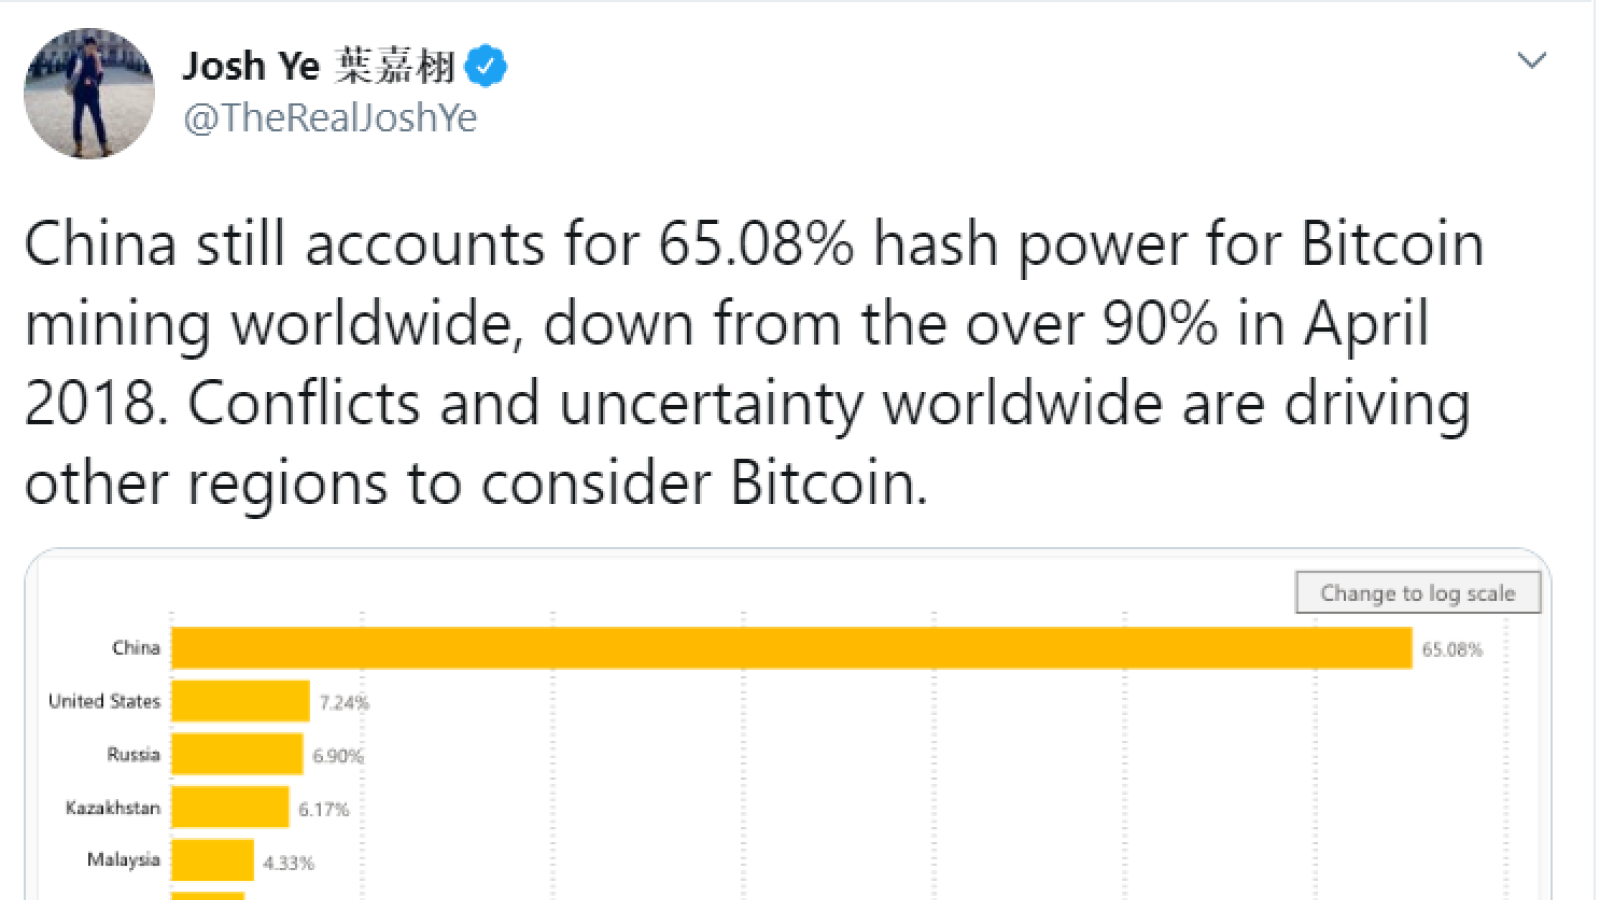Viewport: 1600px width, 900px height.
Task: Click the Change to log scale button
Action: tap(1418, 593)
